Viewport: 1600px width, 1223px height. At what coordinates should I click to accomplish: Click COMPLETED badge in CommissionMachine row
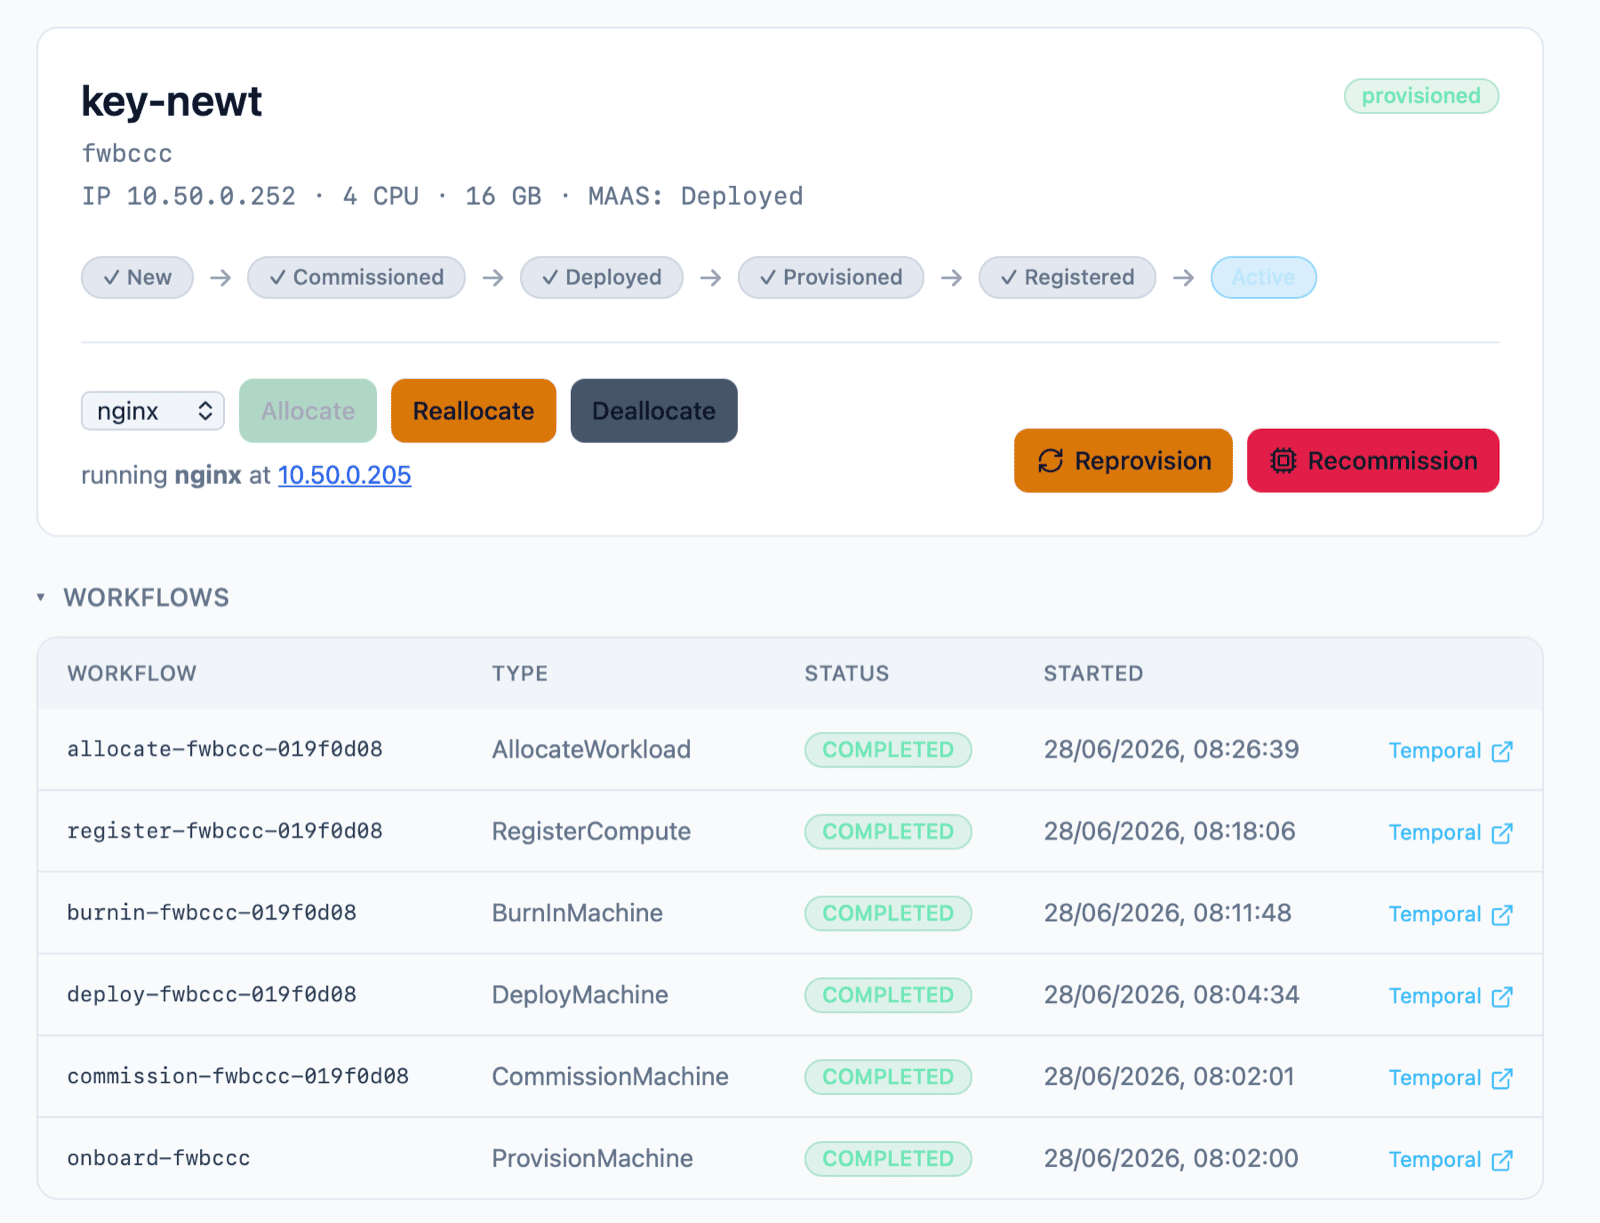(888, 1077)
